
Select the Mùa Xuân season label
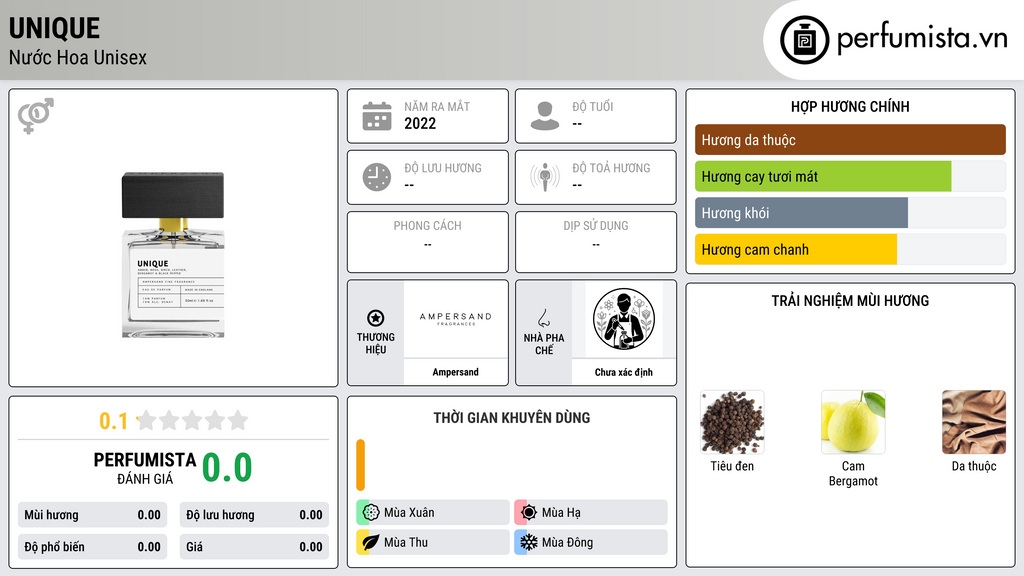(409, 513)
